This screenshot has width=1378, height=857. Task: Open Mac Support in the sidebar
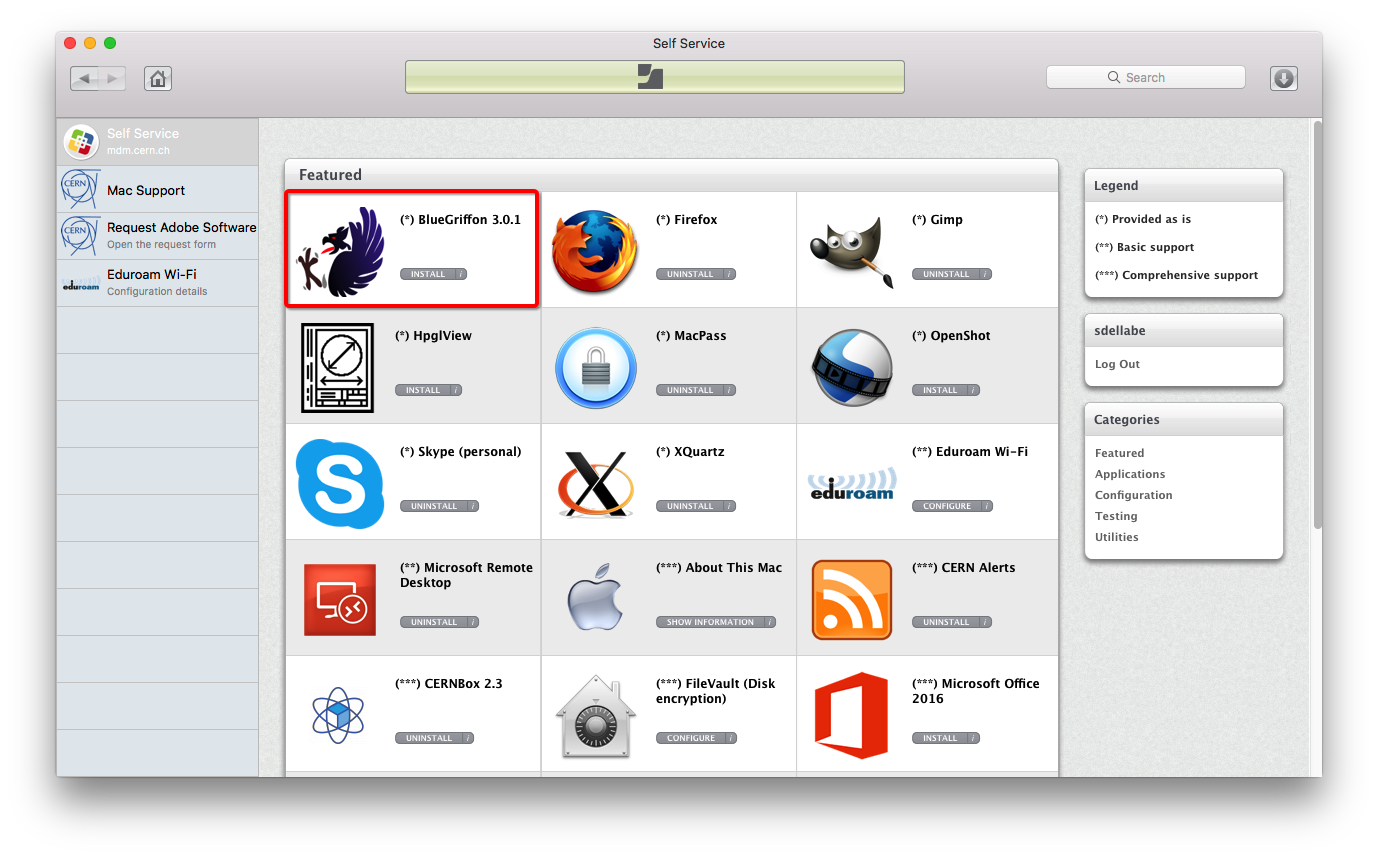tap(157, 189)
